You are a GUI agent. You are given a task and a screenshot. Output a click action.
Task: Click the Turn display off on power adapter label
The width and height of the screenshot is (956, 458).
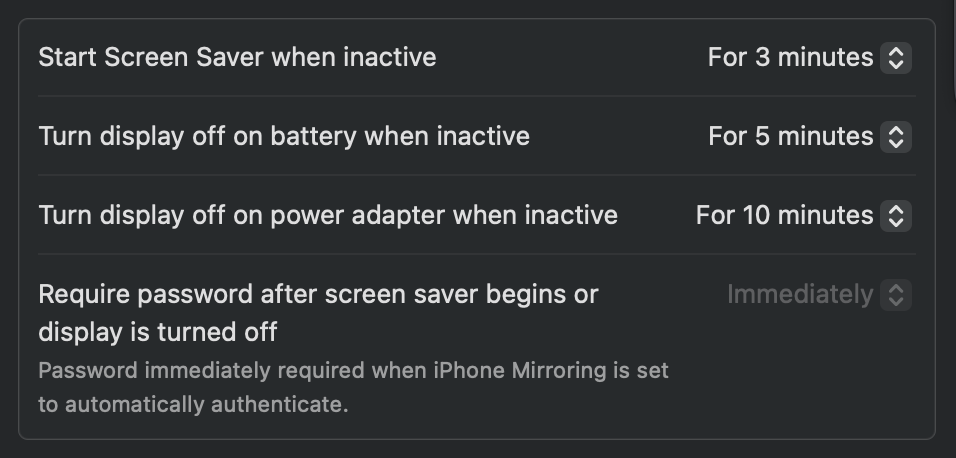click(328, 215)
